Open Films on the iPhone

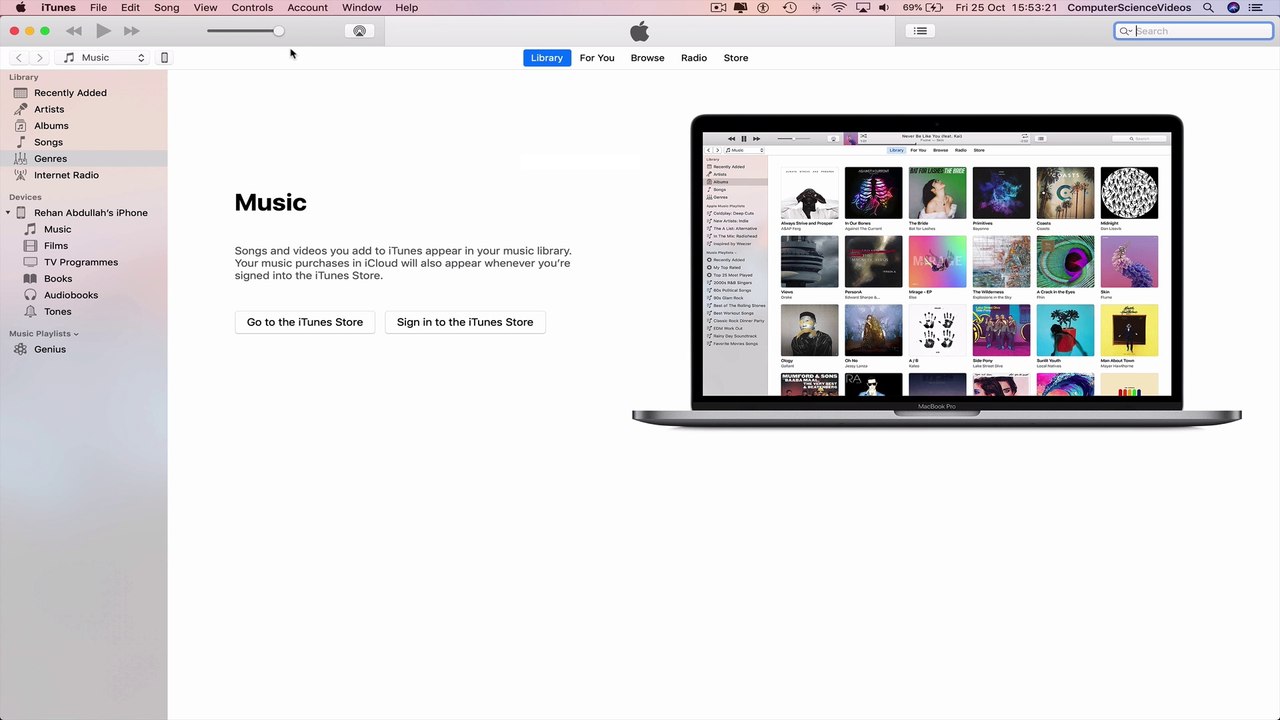coord(84,246)
